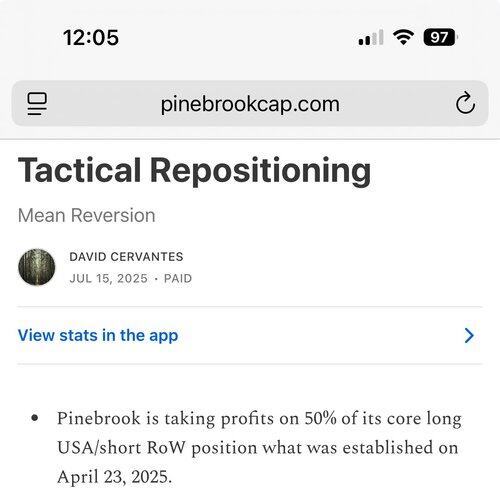Image resolution: width=500 pixels, height=493 pixels.
Task: Tap the blue chevron beside View stats
Action: pyautogui.click(x=469, y=336)
